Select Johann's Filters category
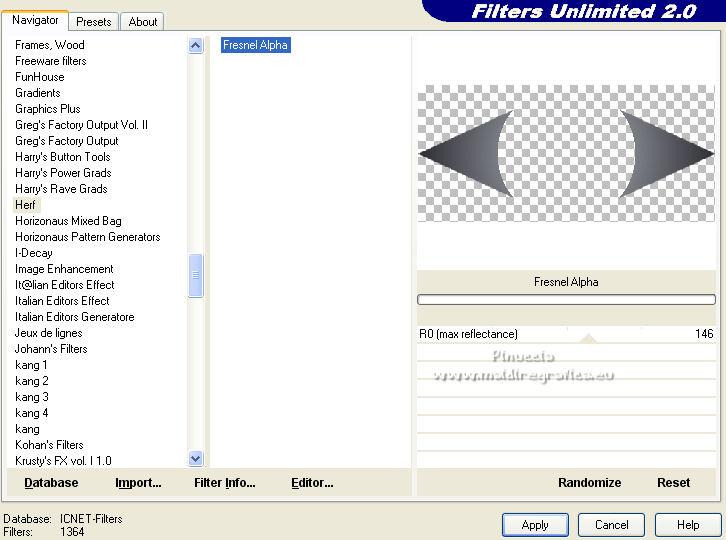This screenshot has width=726, height=540. pyautogui.click(x=51, y=349)
